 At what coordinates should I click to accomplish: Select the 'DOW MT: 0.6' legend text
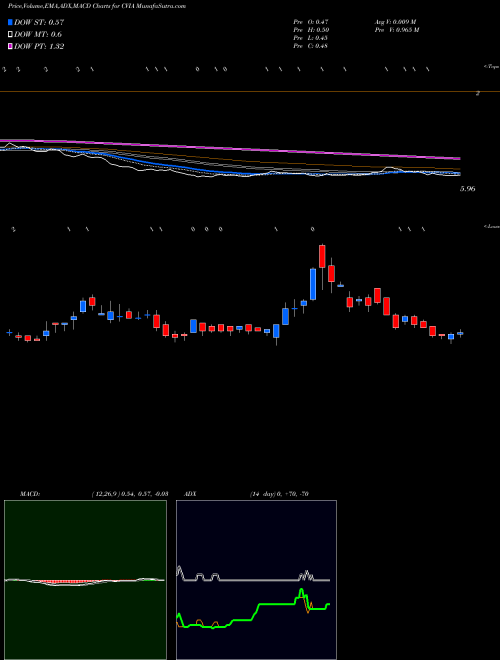click(38, 35)
